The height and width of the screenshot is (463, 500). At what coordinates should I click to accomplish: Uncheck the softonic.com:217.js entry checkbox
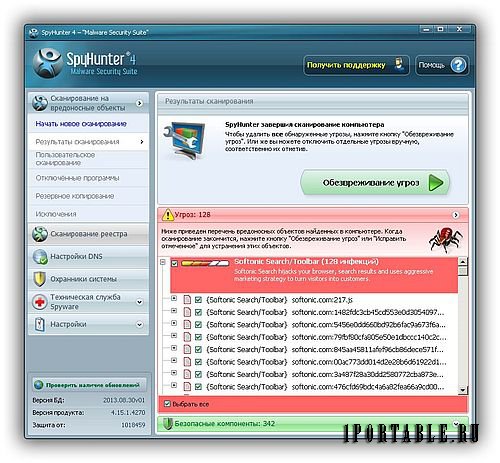198,300
